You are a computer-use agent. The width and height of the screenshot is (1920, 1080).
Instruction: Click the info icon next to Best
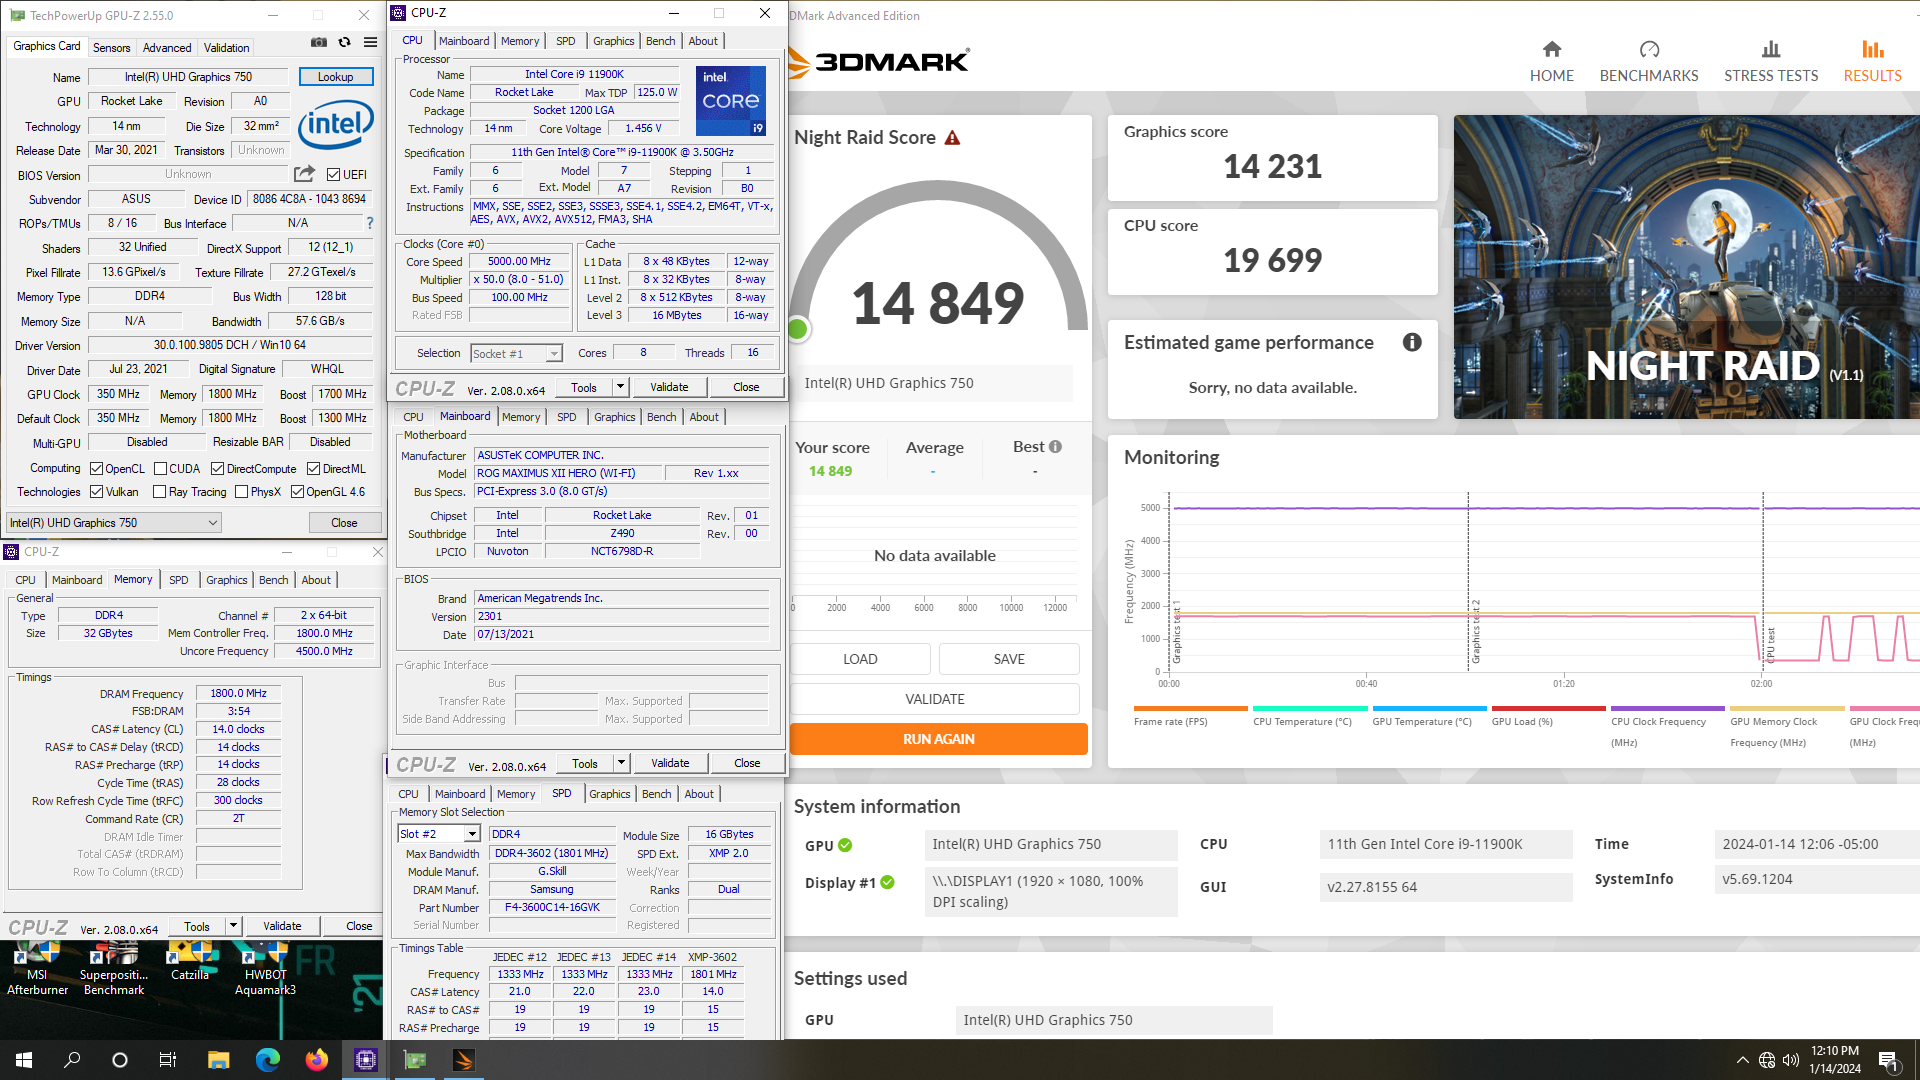(1055, 447)
